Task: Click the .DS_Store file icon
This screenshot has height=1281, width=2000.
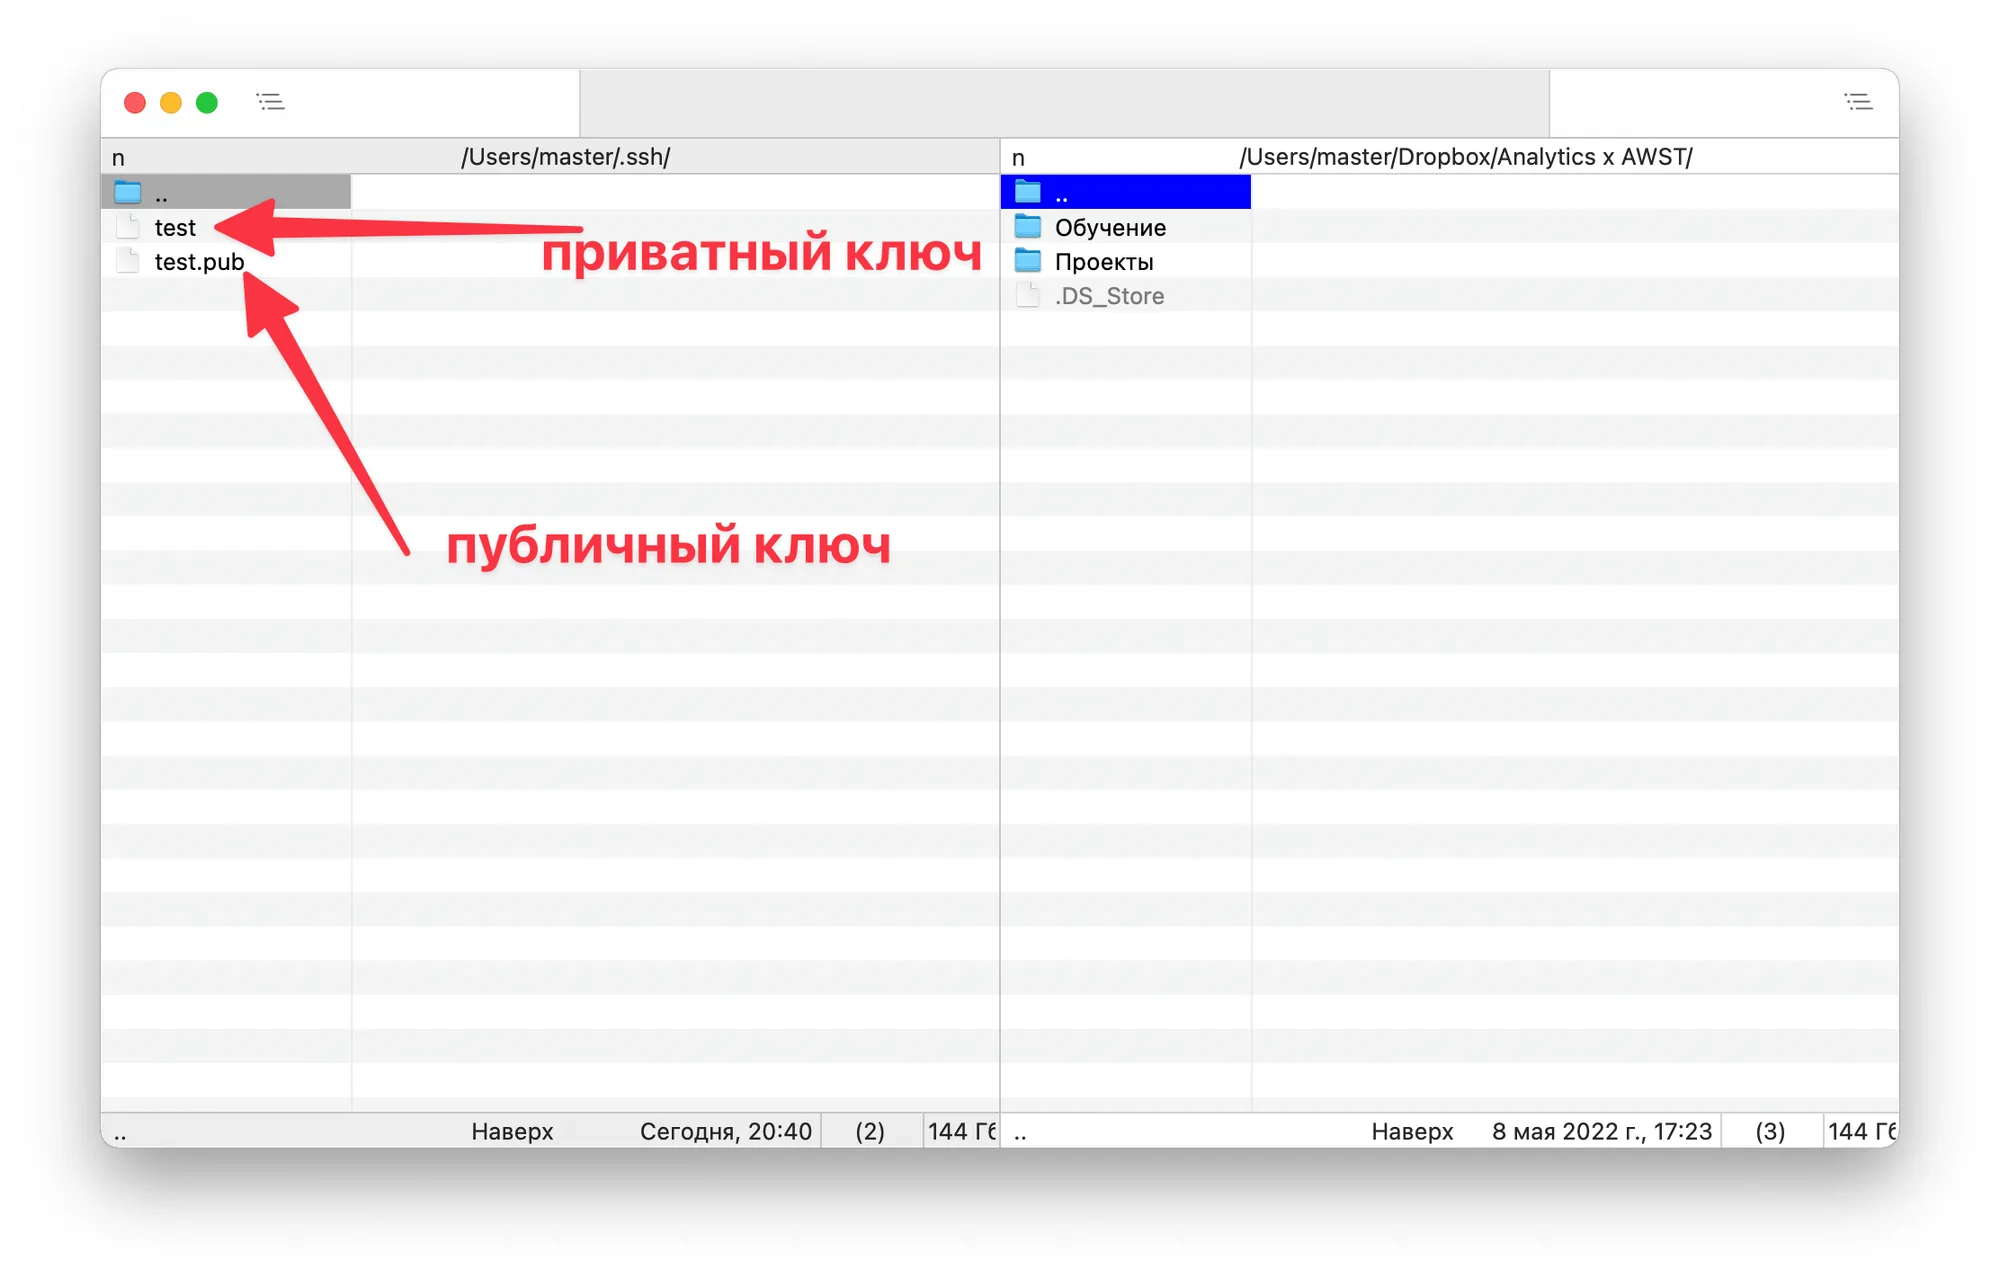Action: pyautogui.click(x=1028, y=296)
